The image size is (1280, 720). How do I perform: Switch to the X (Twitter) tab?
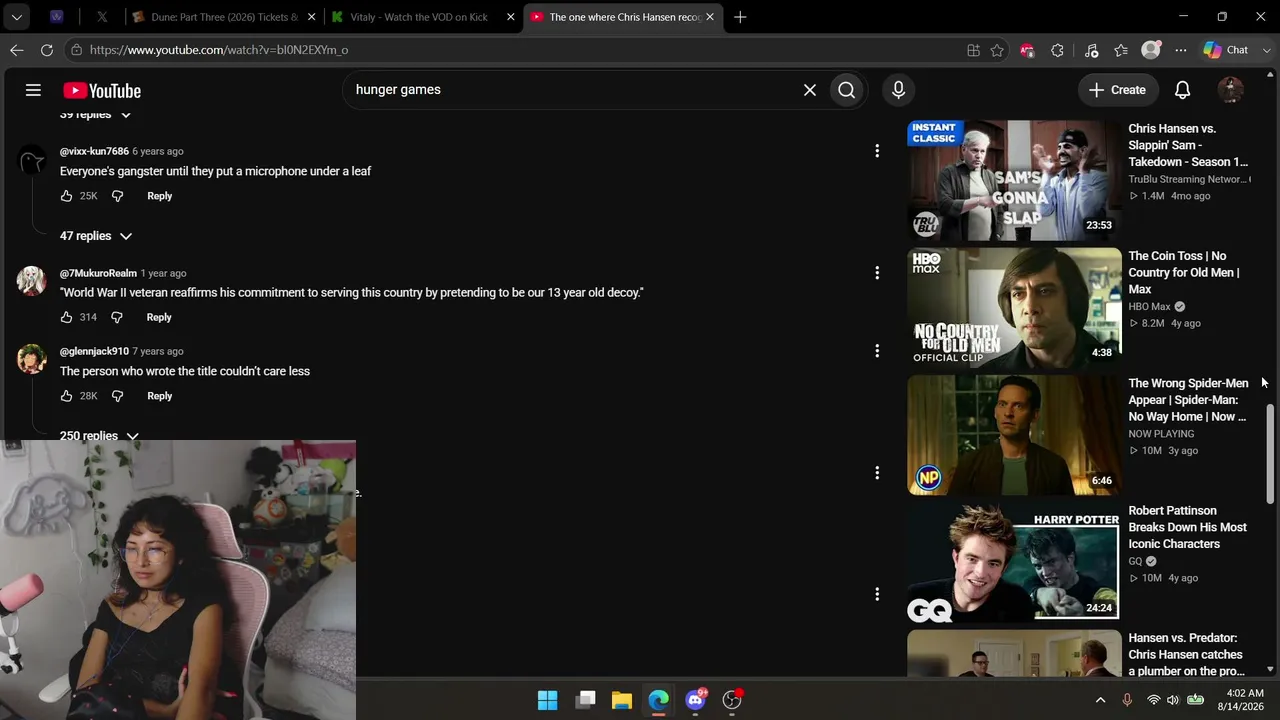coord(102,17)
